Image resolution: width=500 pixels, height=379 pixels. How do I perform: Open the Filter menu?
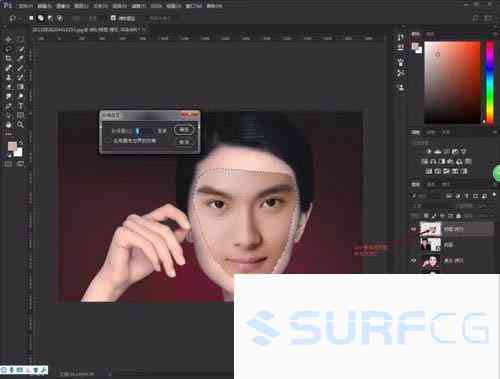[x=138, y=6]
